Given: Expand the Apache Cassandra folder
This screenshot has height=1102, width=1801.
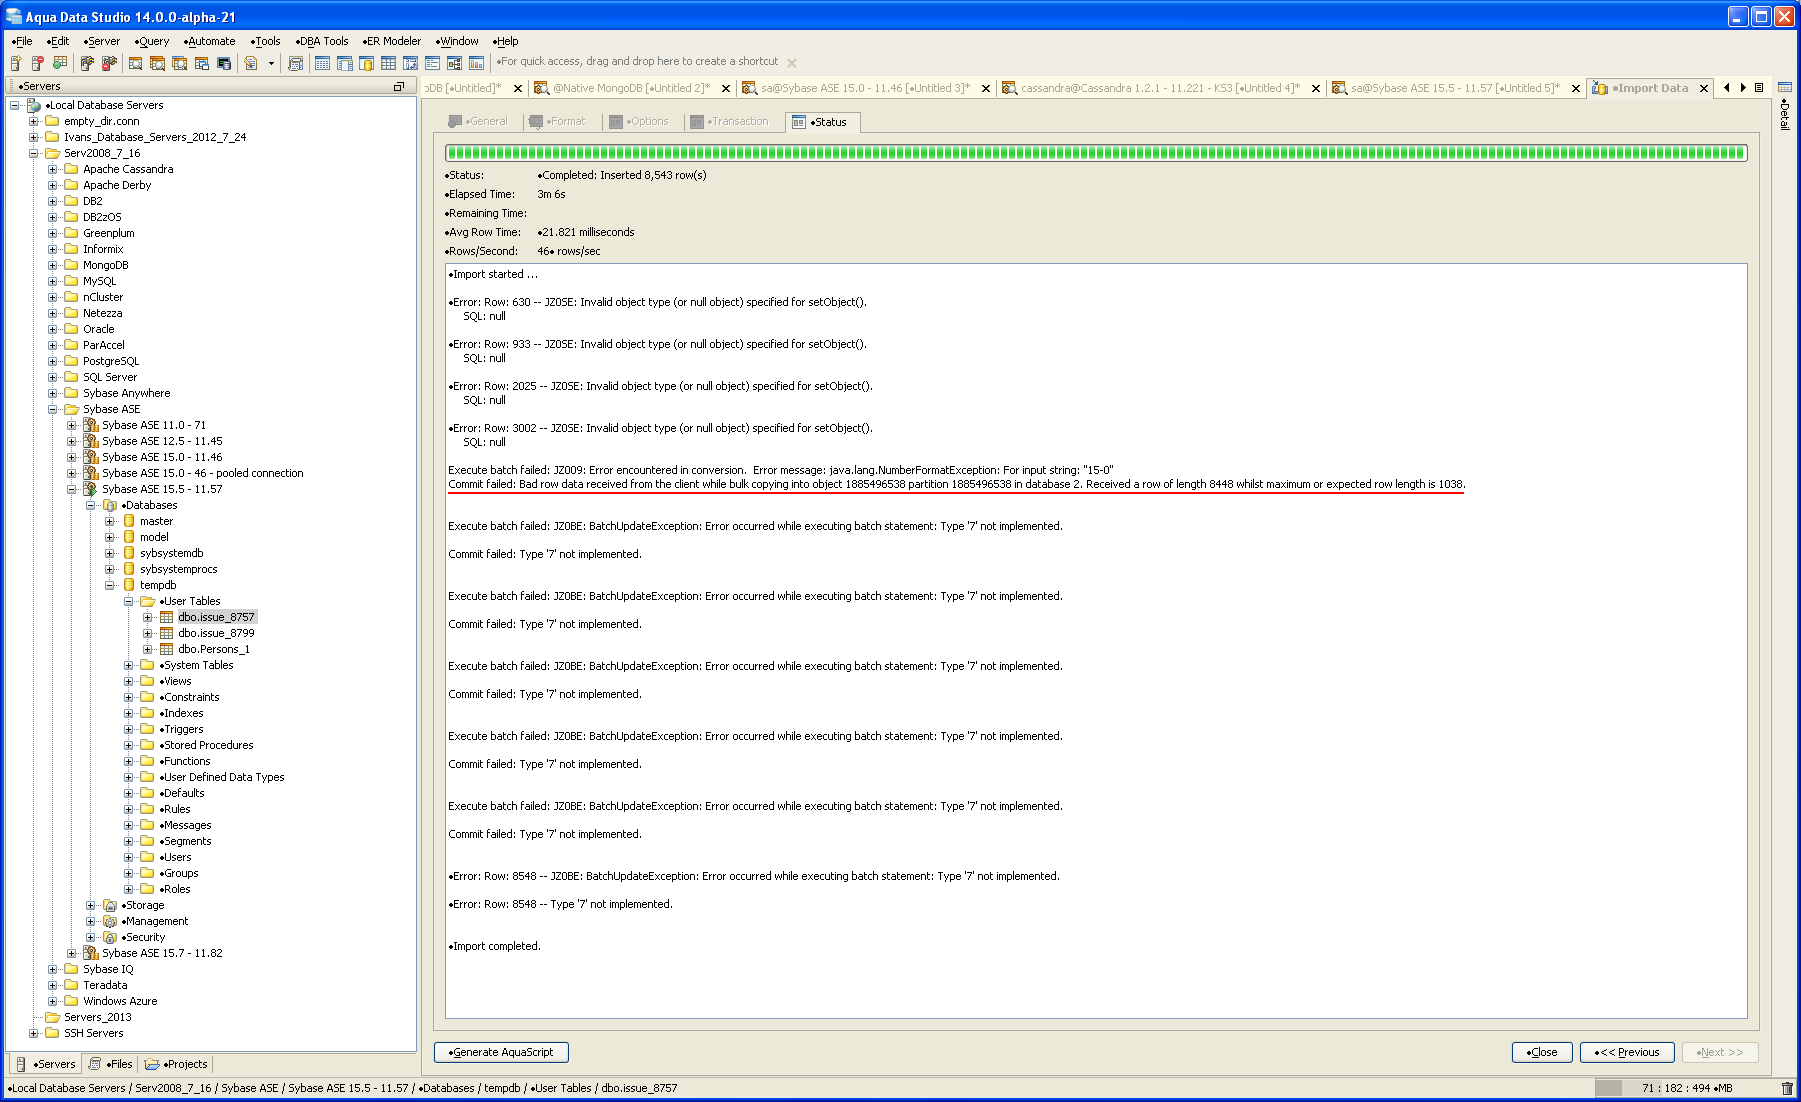Looking at the screenshot, I should (x=53, y=169).
